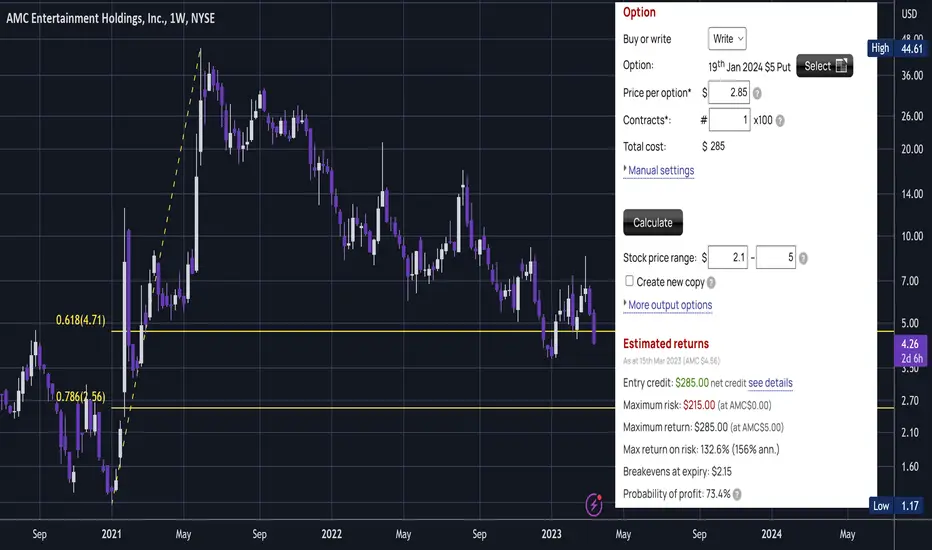
Task: Click the 0.618(4.71) Fibonacci level line label
Action: pyautogui.click(x=80, y=320)
